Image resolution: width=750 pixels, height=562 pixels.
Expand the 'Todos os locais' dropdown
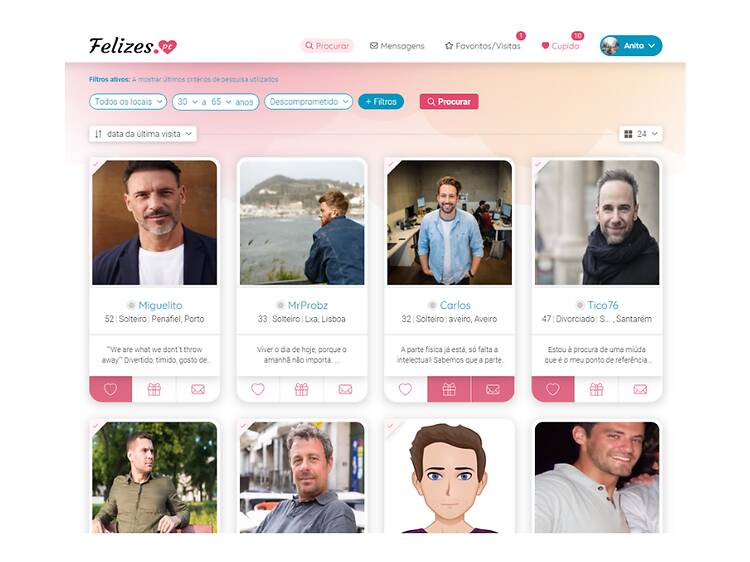coord(128,102)
